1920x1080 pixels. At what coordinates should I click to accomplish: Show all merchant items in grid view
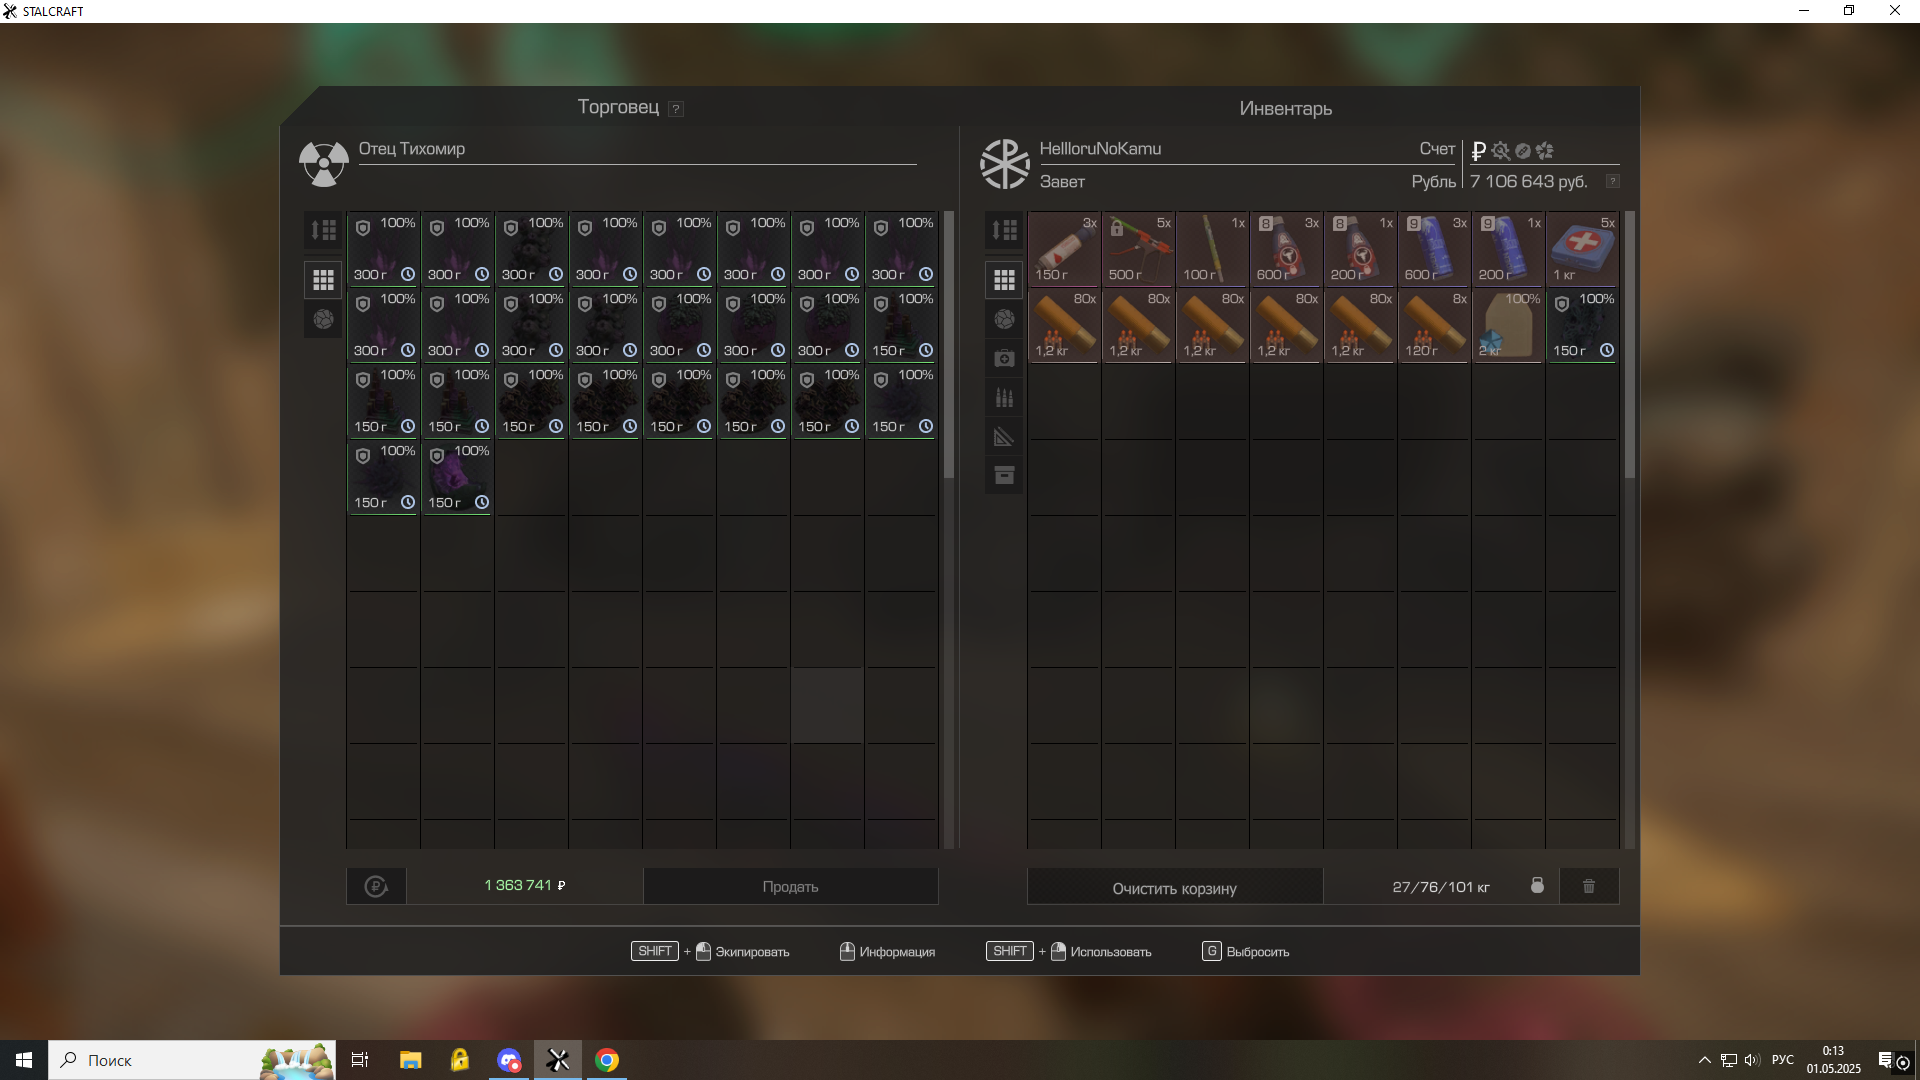click(323, 279)
